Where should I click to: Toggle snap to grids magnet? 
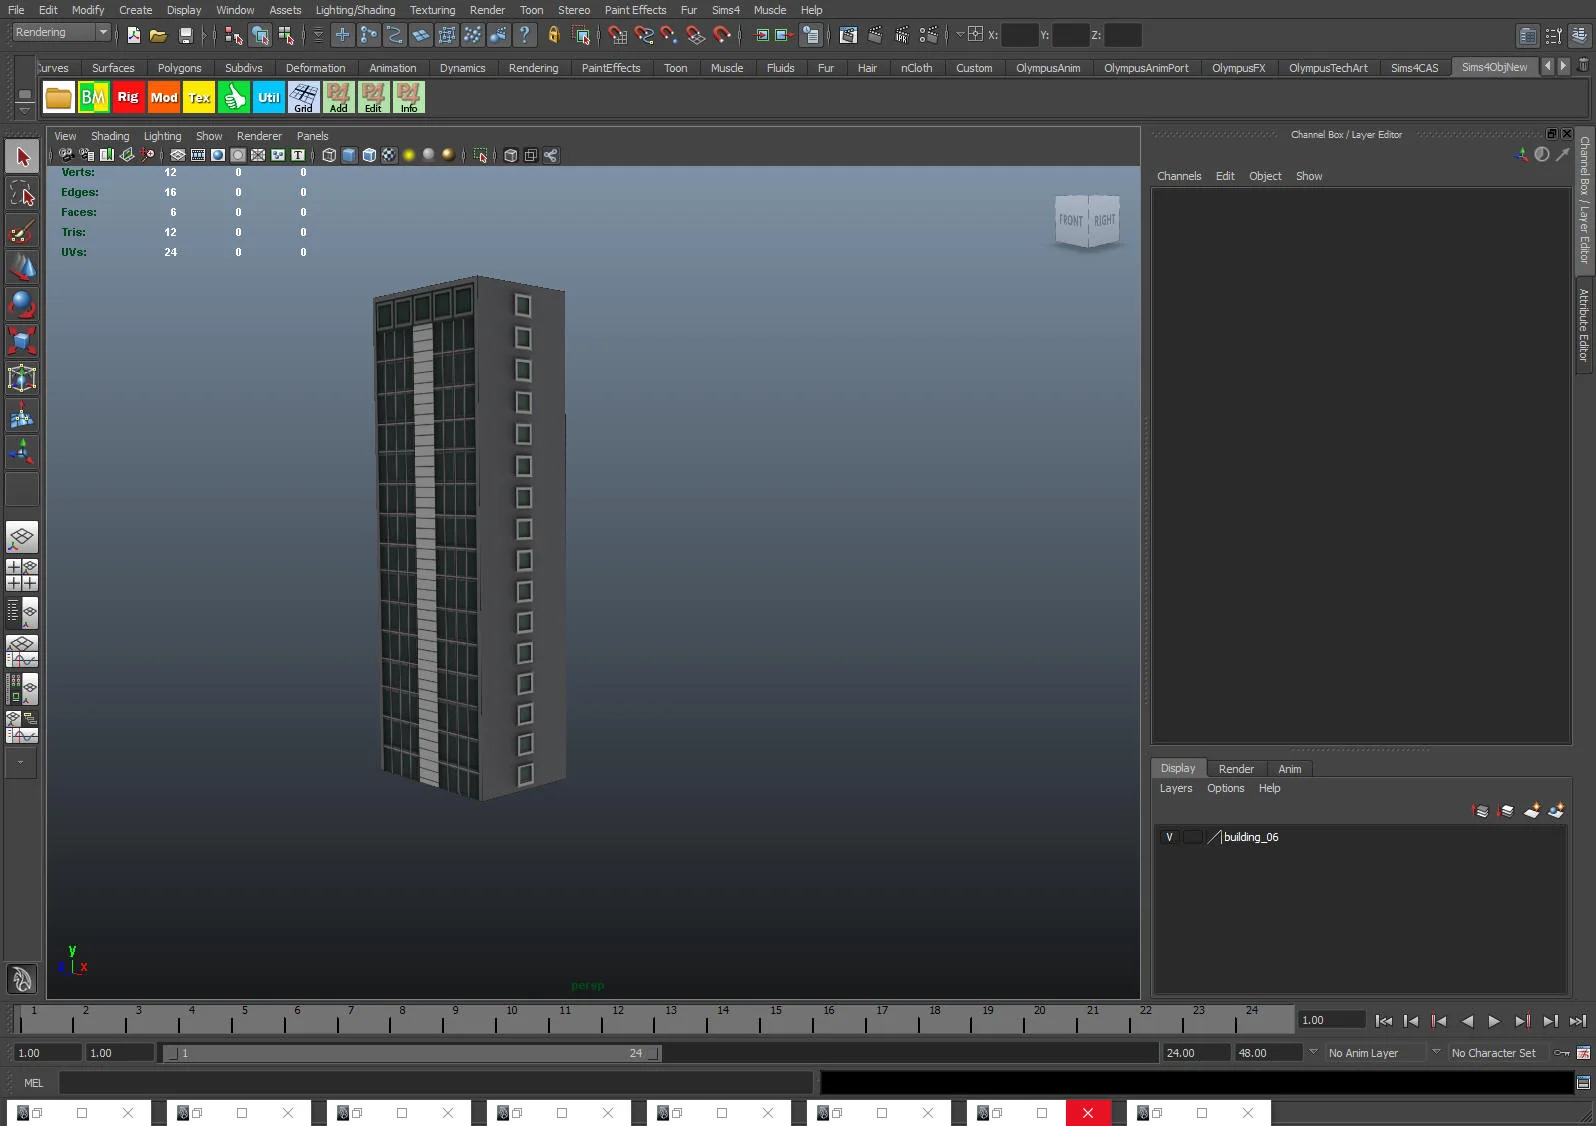(x=618, y=35)
